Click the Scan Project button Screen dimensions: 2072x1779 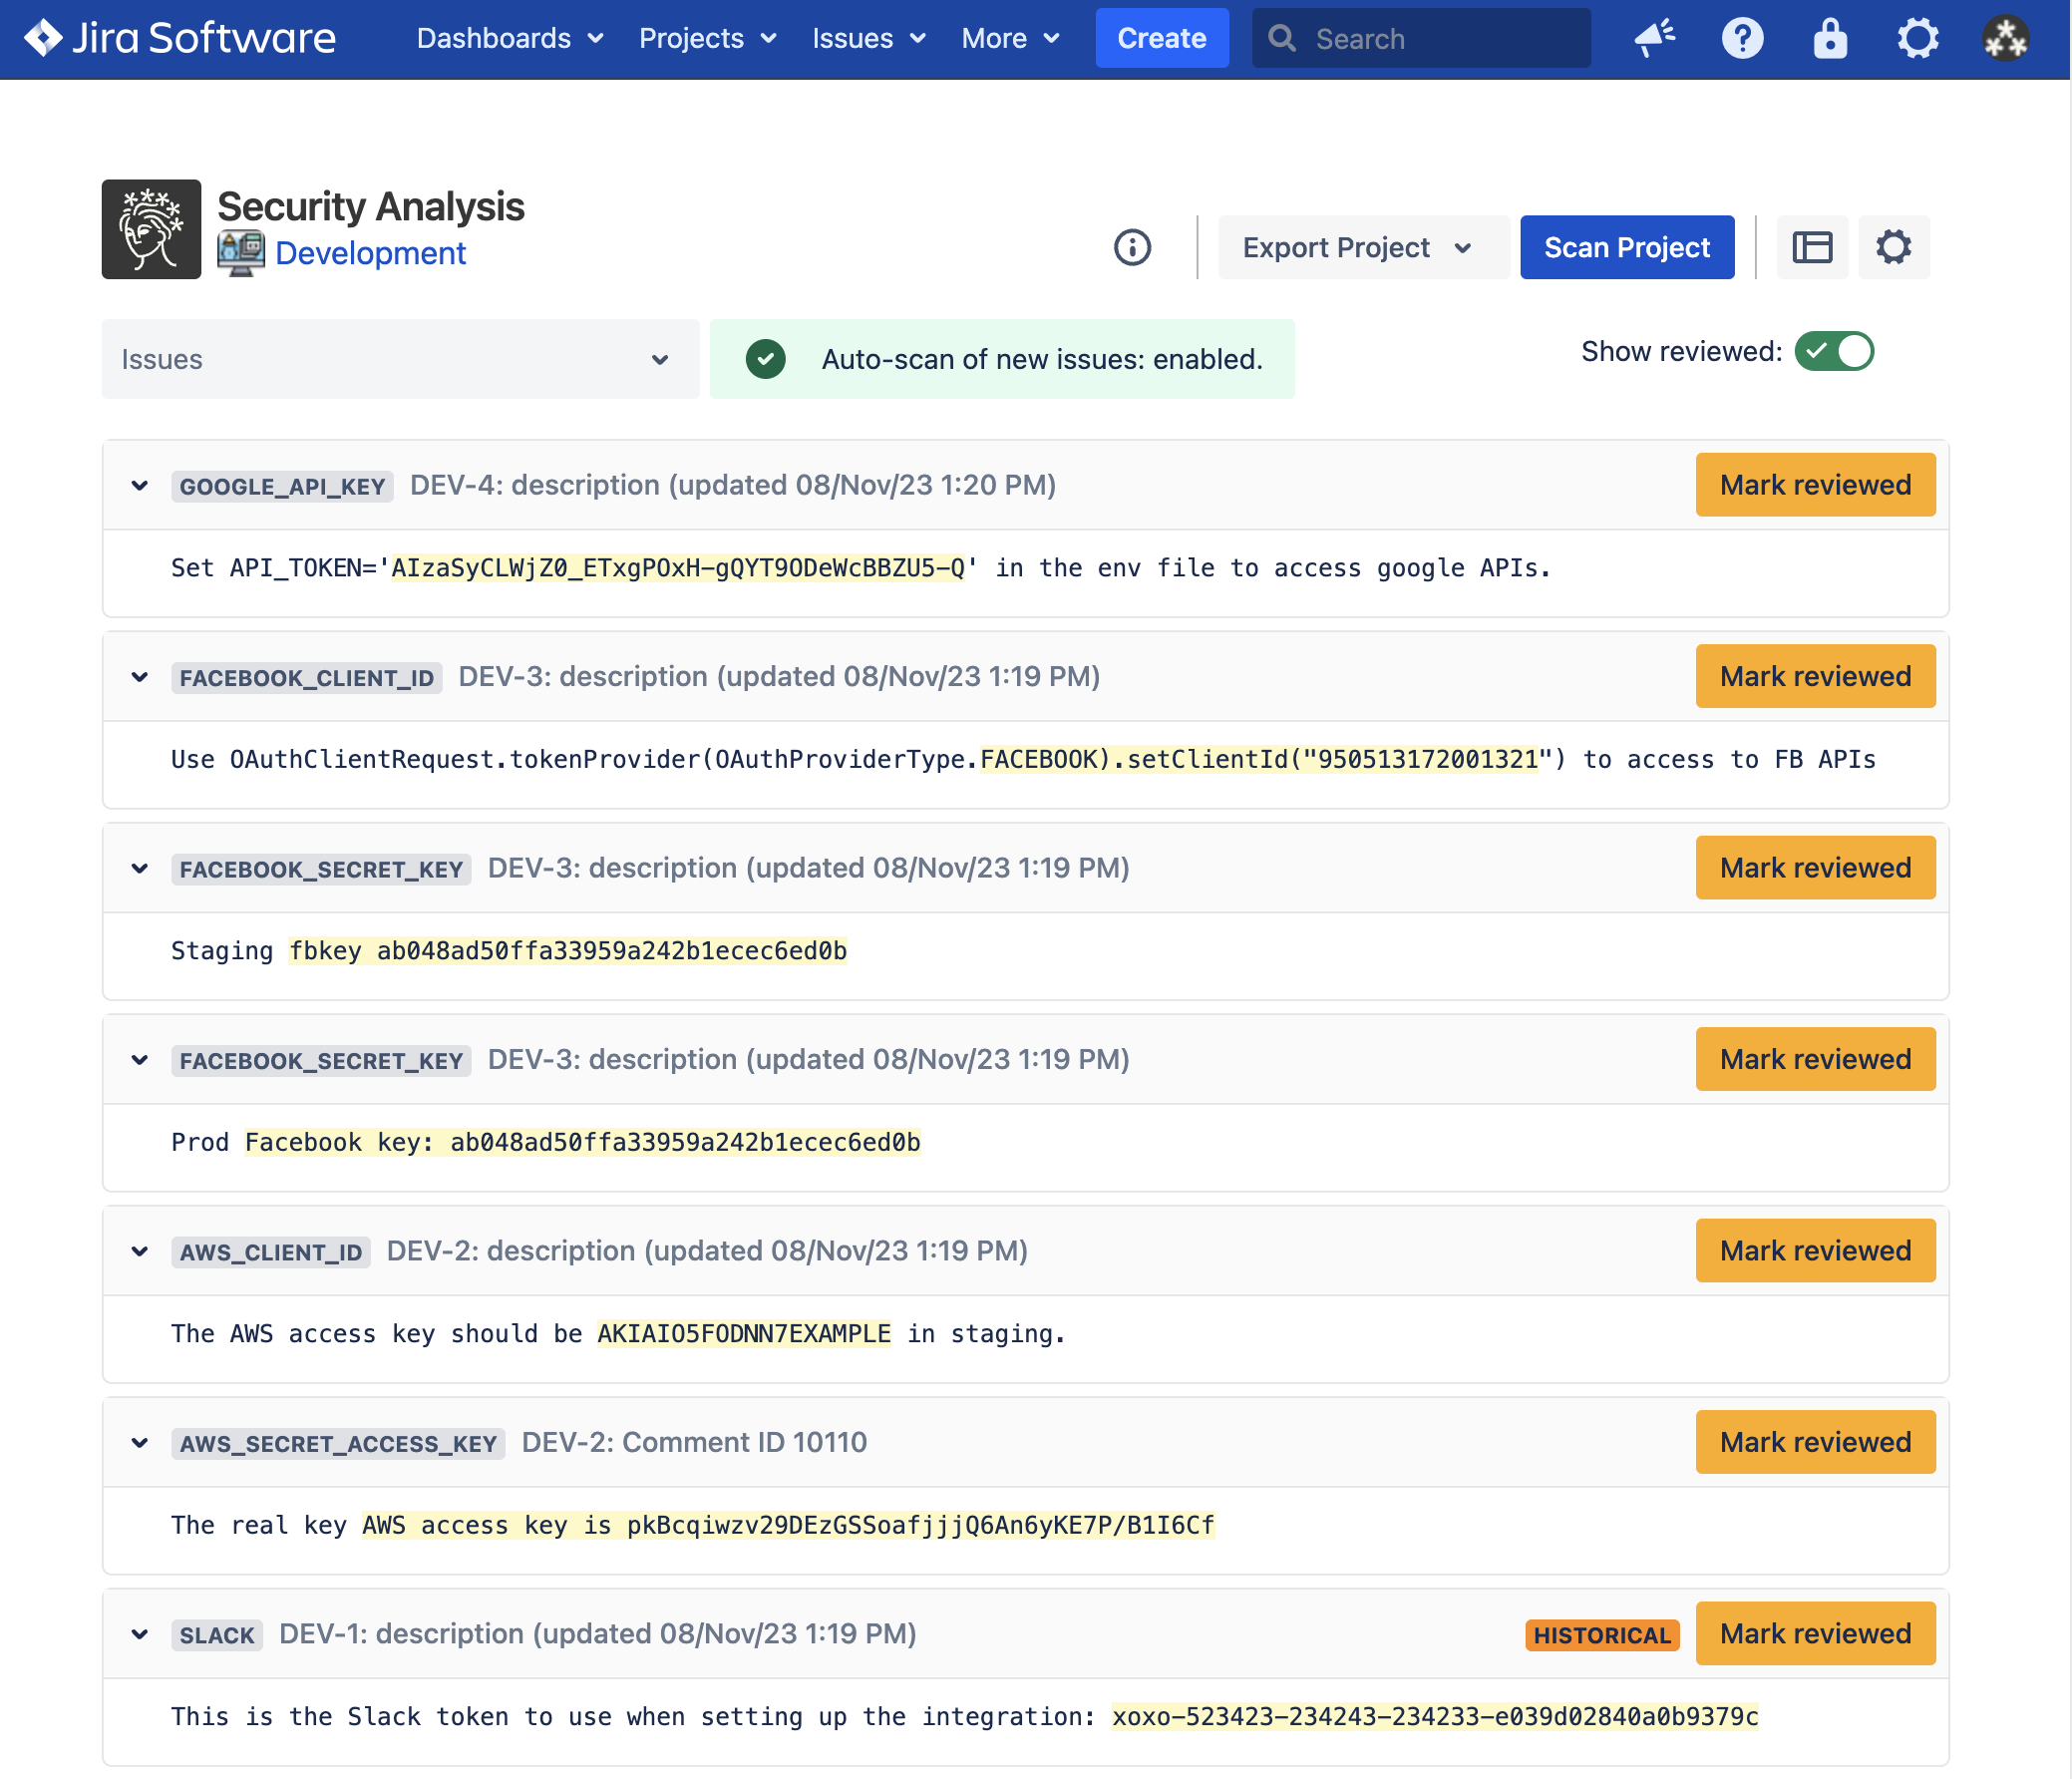tap(1626, 247)
